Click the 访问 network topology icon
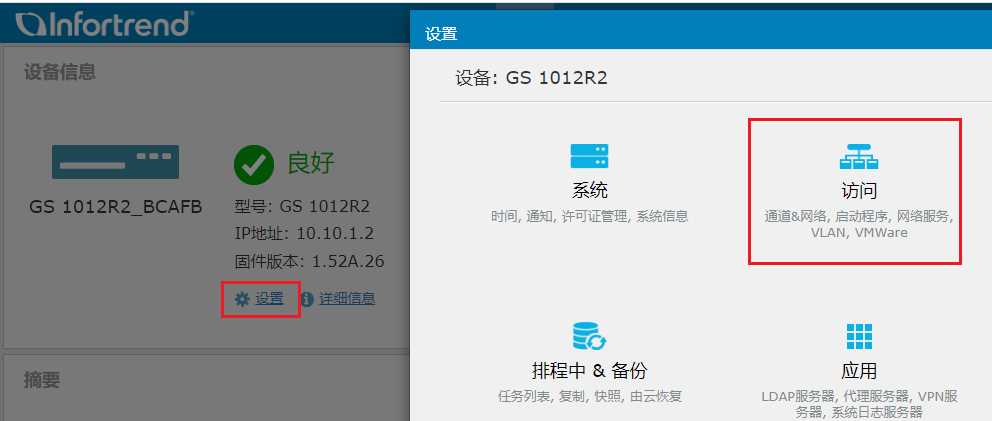The image size is (992, 421). [x=858, y=157]
